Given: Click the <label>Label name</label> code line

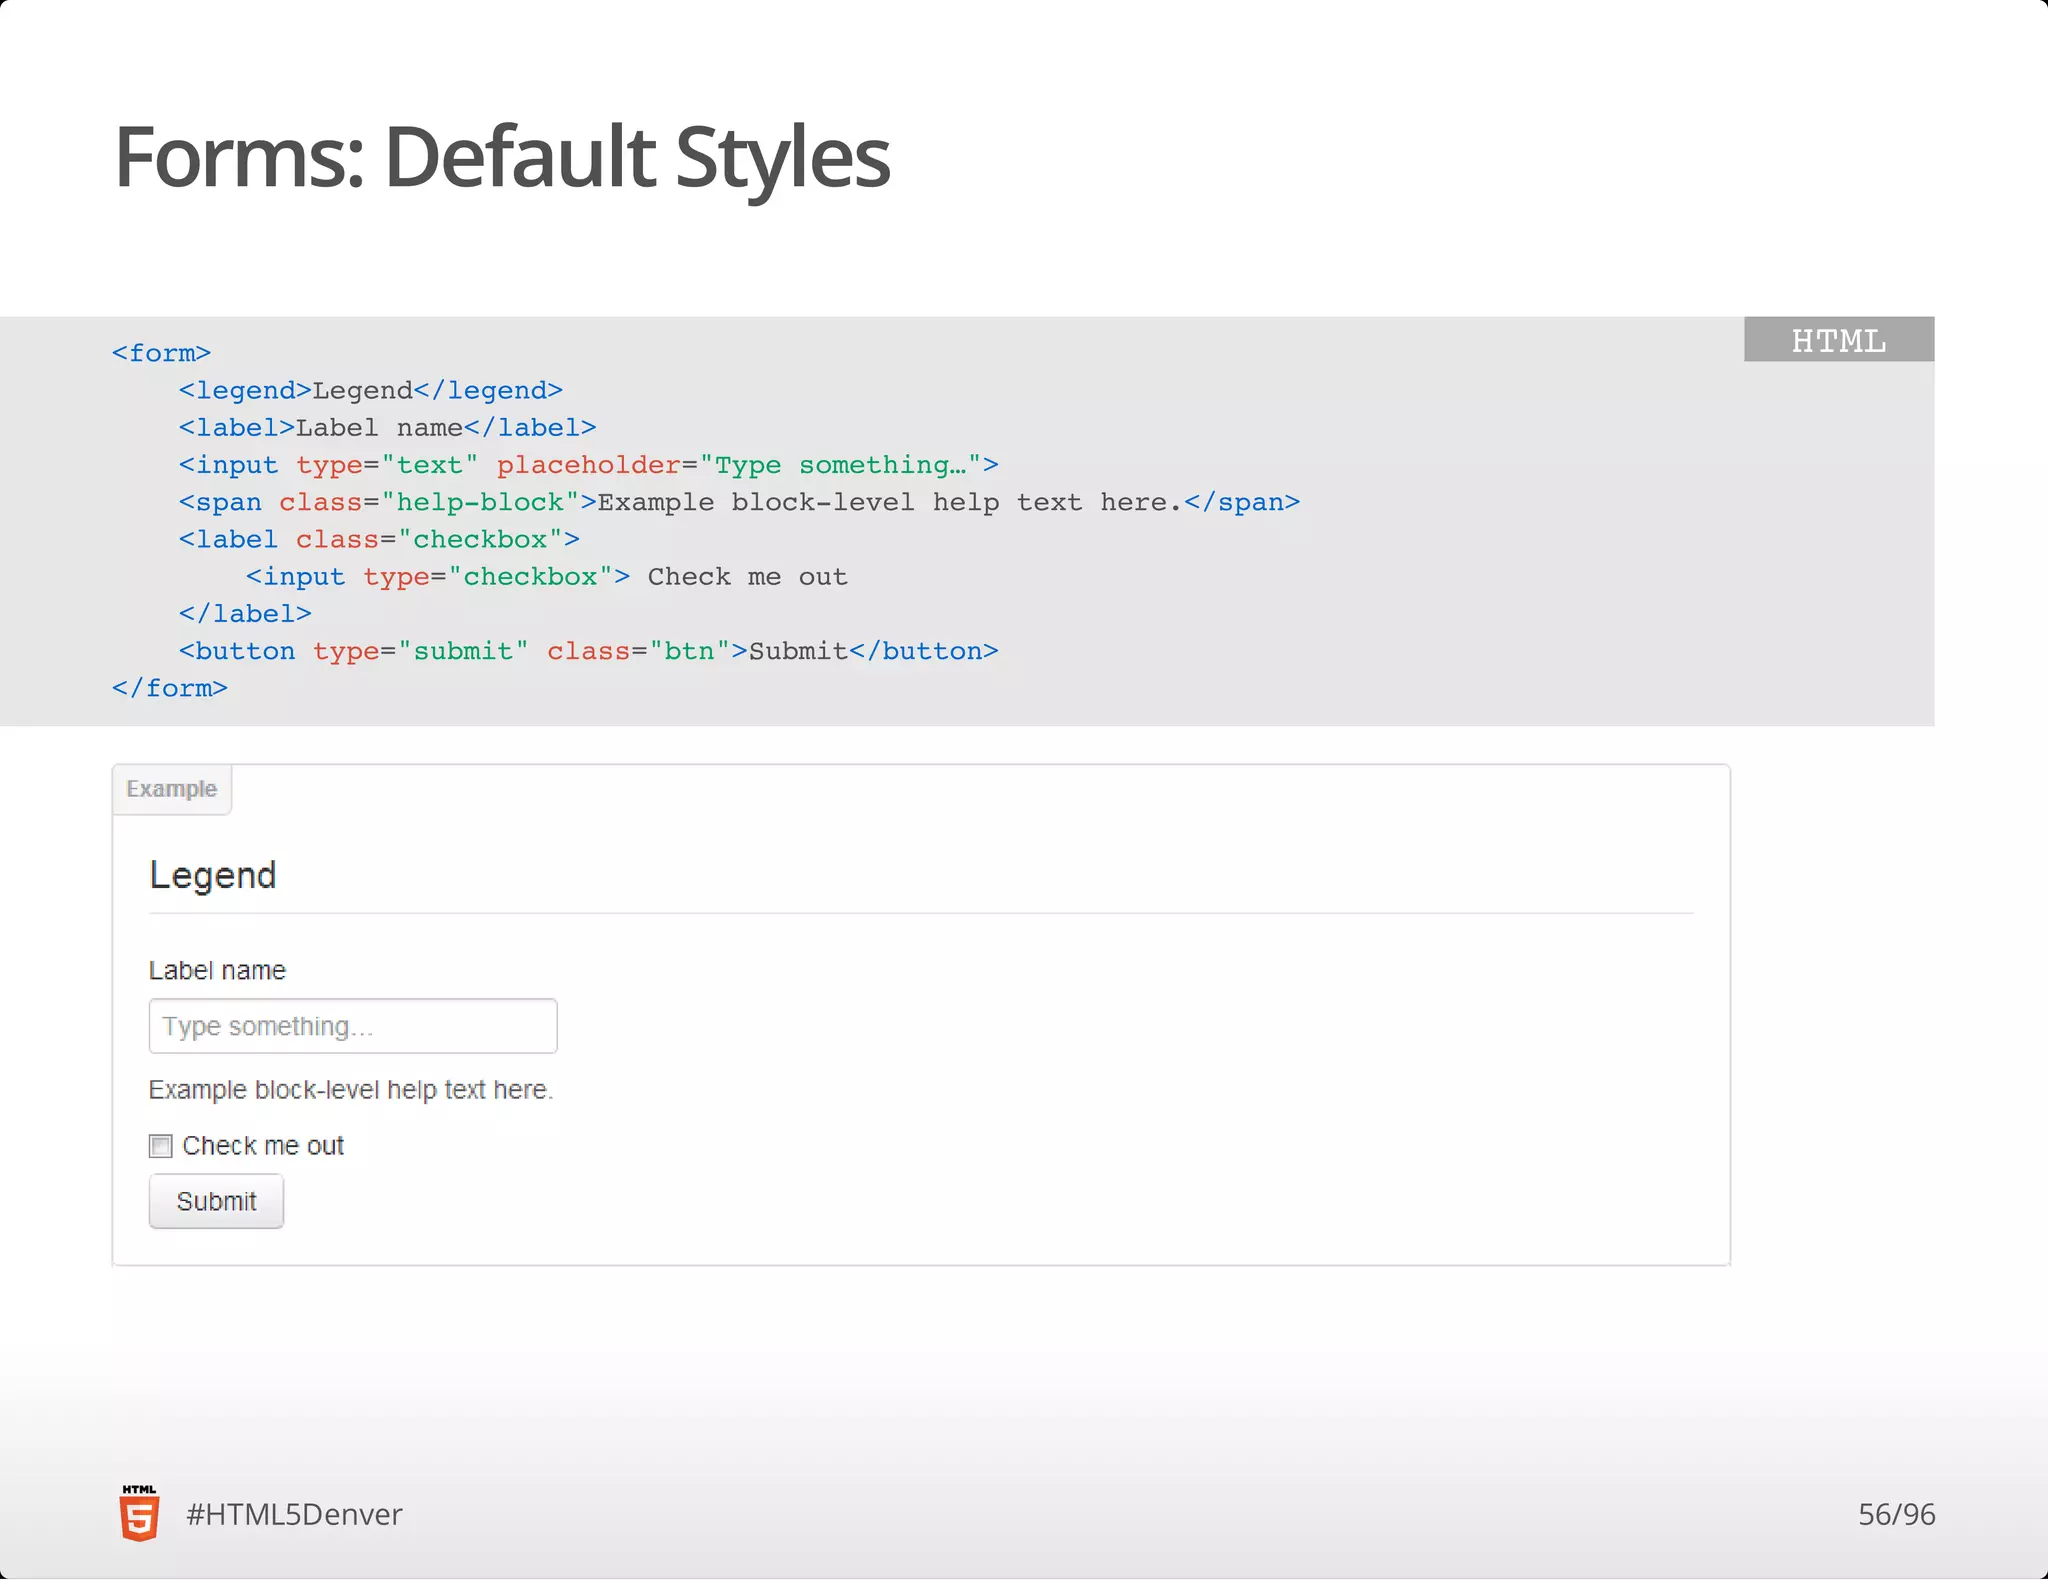Looking at the screenshot, I should (x=387, y=428).
